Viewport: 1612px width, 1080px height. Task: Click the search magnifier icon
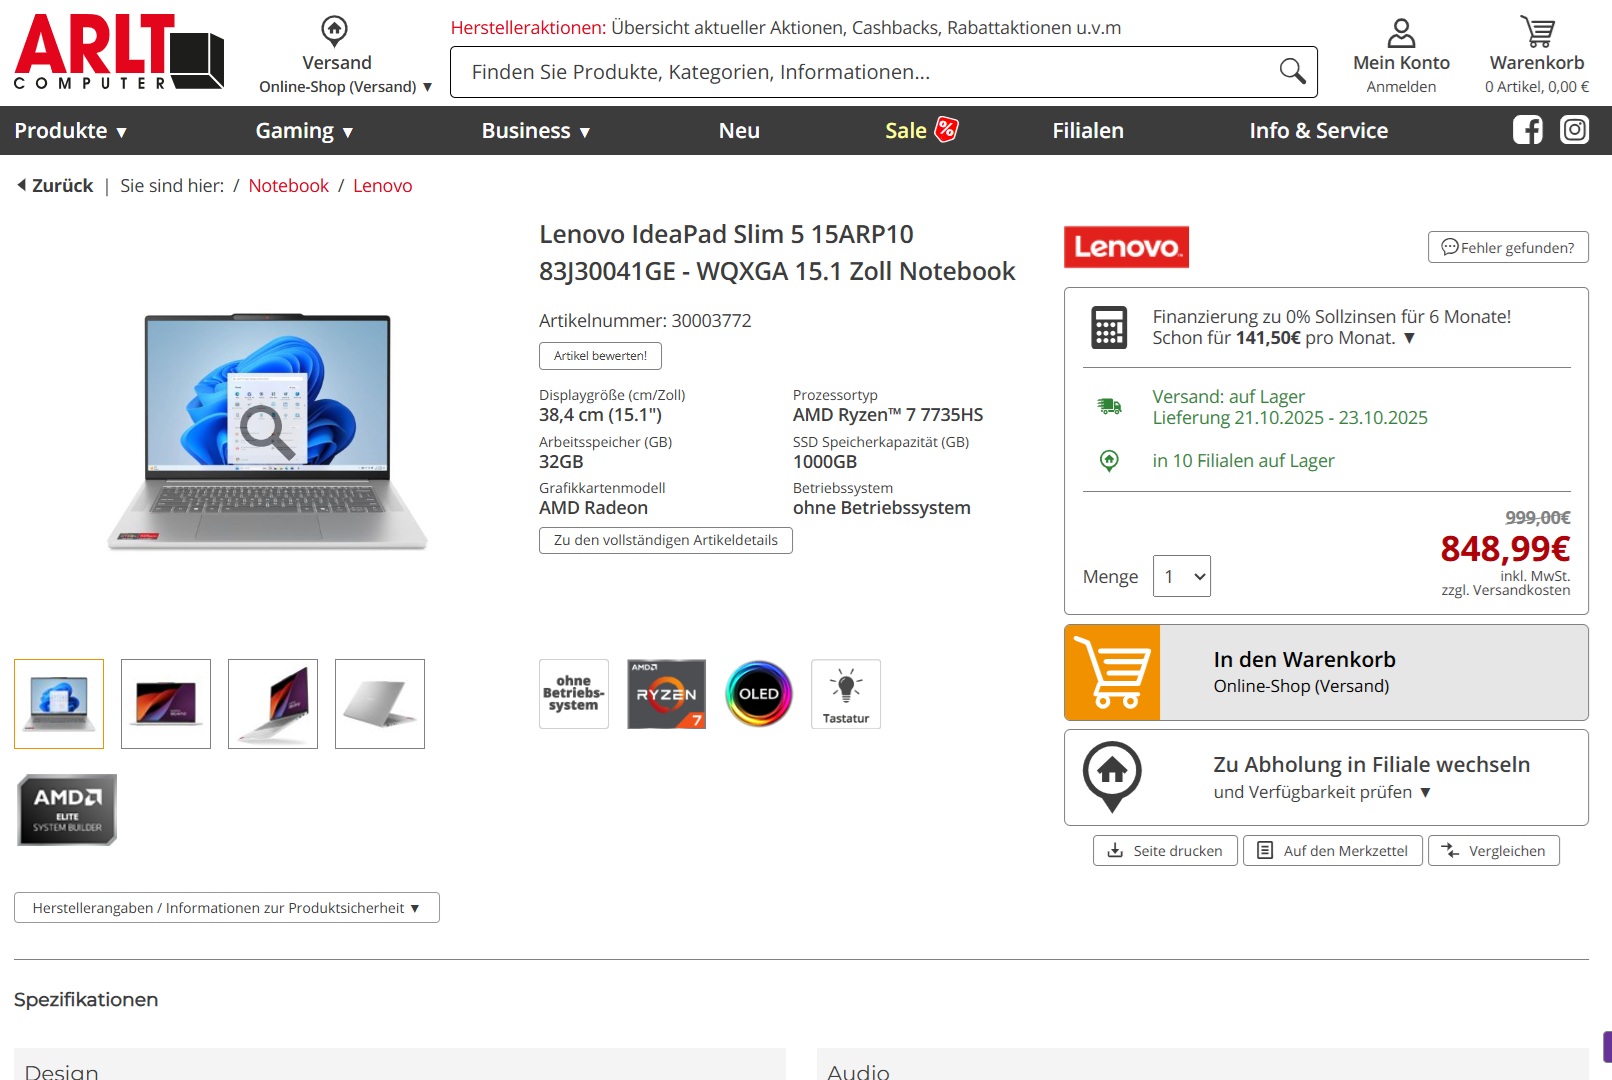1292,71
